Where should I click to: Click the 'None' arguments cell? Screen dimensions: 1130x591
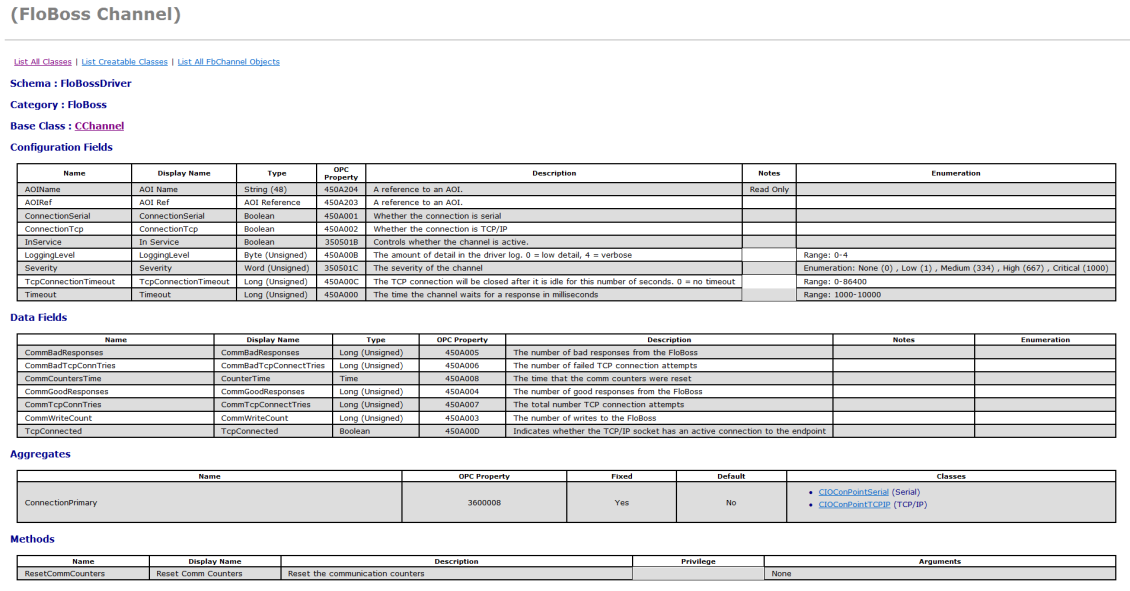940,574
